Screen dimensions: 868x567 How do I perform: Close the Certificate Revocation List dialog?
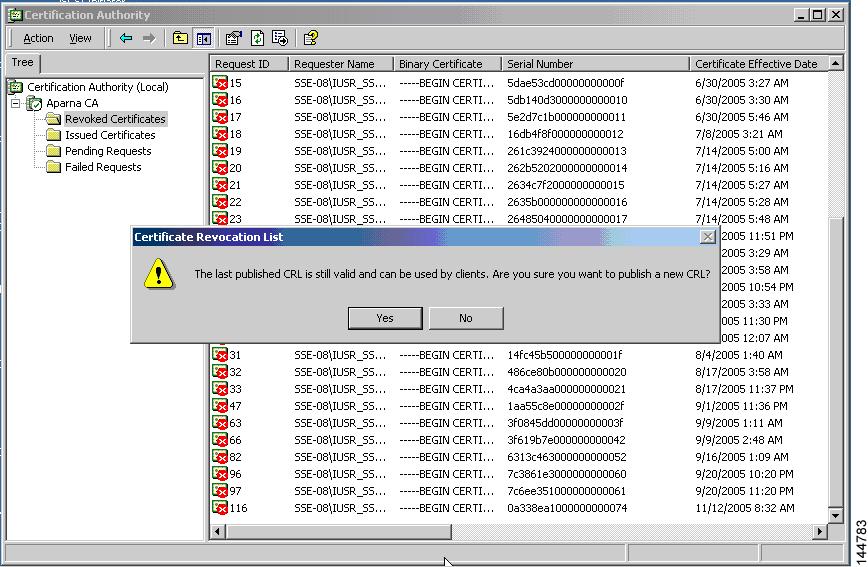(x=708, y=237)
